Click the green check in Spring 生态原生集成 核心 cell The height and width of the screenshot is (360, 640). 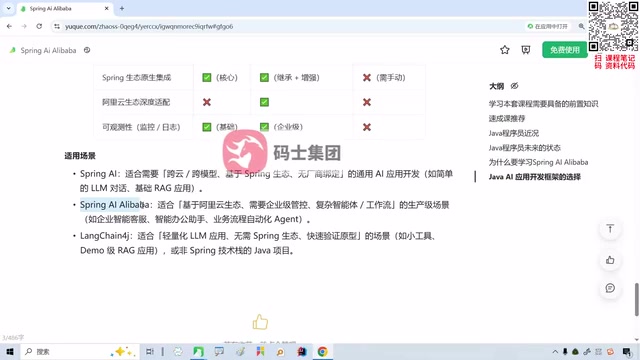pyautogui.click(x=207, y=78)
